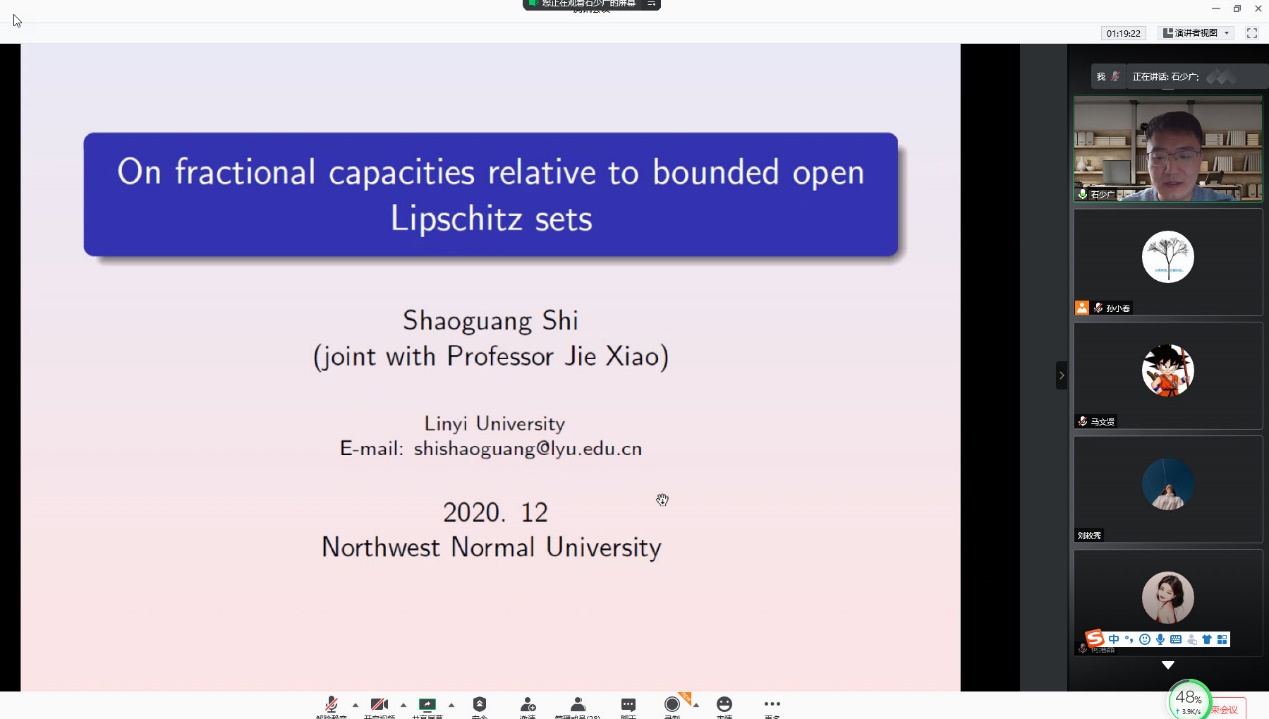
Task: Open the Manage Members panel
Action: pyautogui.click(x=577, y=705)
